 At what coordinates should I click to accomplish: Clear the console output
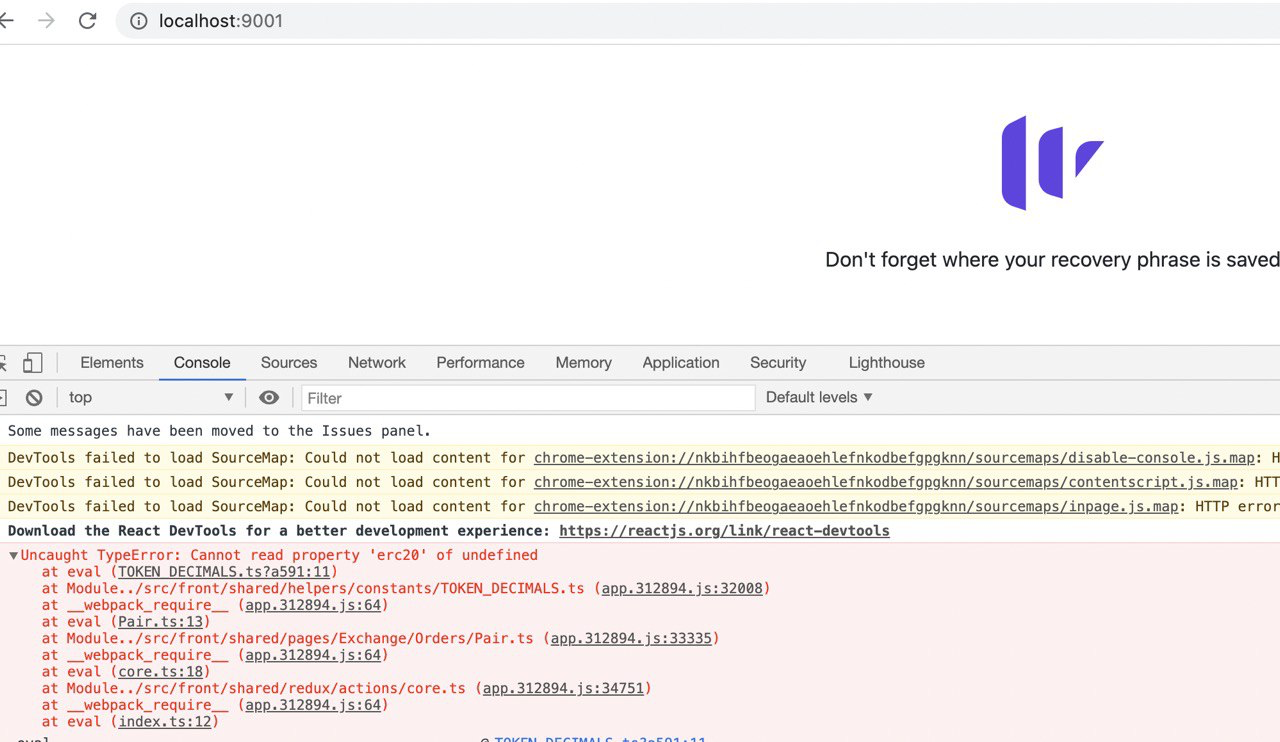coord(34,398)
